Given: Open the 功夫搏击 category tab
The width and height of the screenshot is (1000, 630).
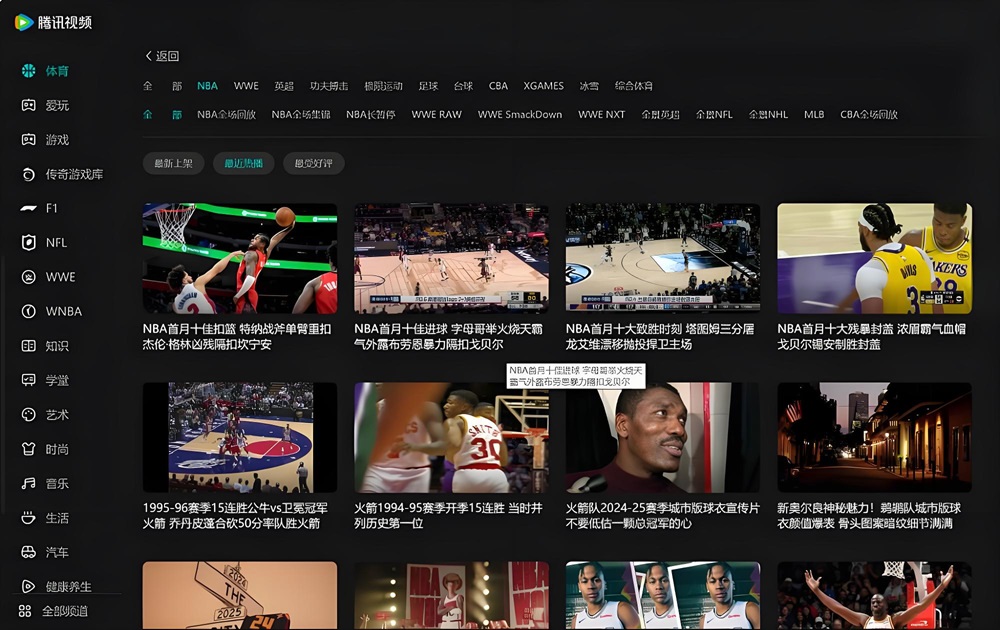Looking at the screenshot, I should (329, 86).
